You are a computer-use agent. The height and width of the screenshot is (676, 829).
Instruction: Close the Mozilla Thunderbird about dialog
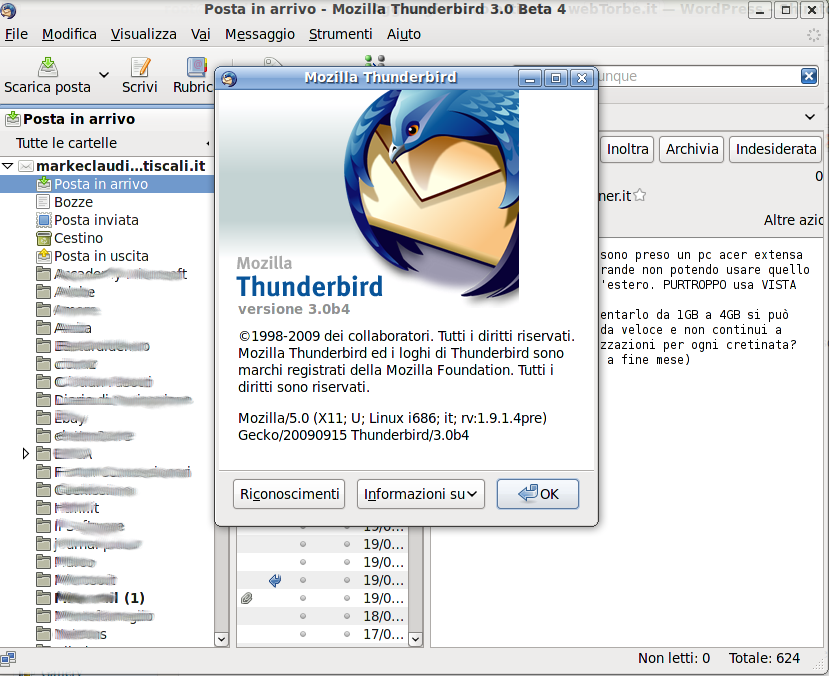582,78
